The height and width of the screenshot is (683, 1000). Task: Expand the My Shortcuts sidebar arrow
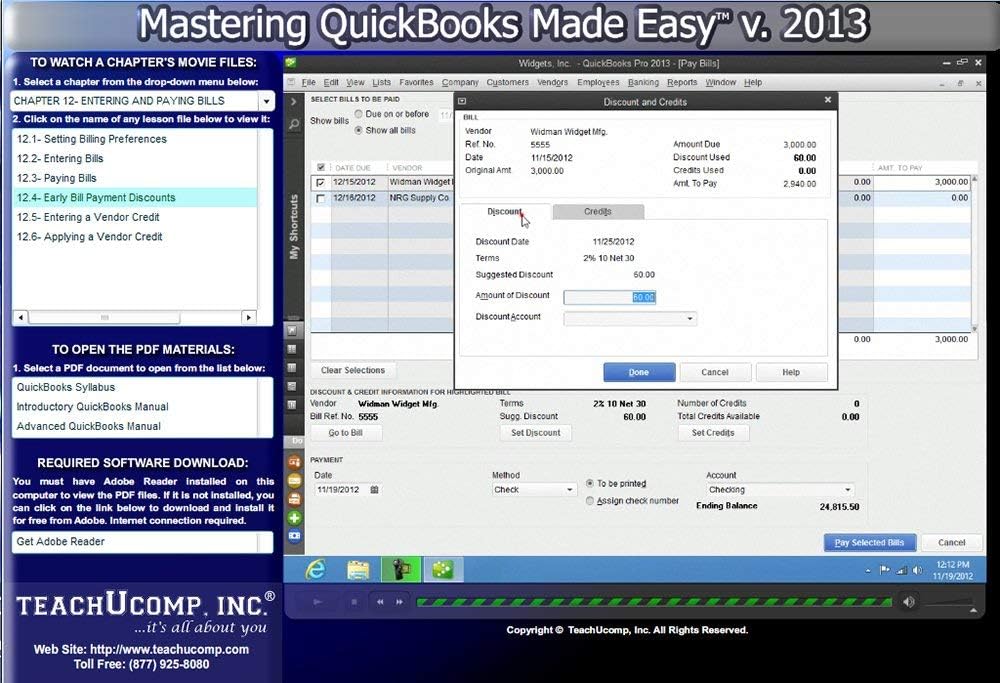[x=293, y=102]
